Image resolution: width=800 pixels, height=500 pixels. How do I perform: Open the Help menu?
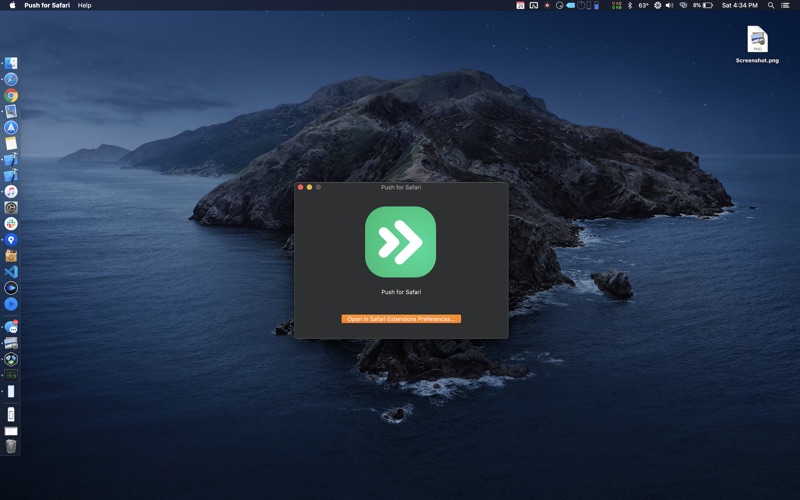[85, 5]
